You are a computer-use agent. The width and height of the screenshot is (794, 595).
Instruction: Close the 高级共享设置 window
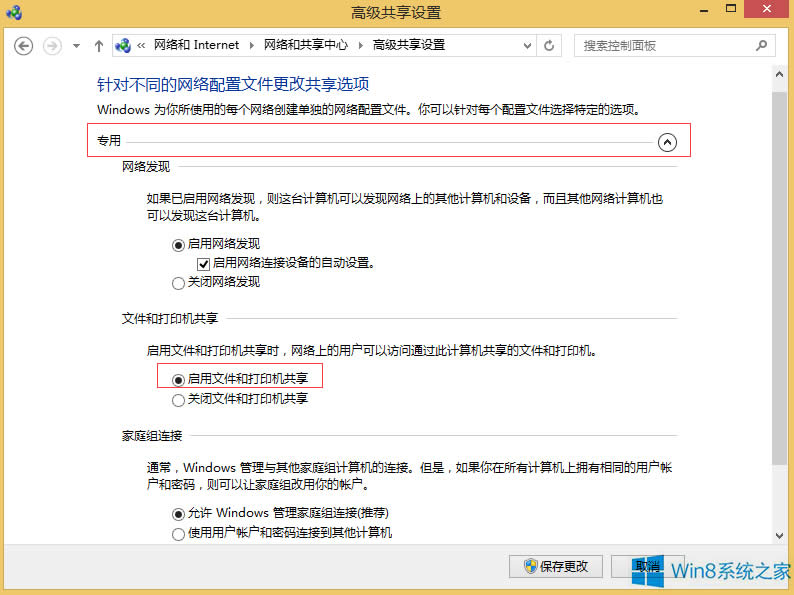(767, 9)
